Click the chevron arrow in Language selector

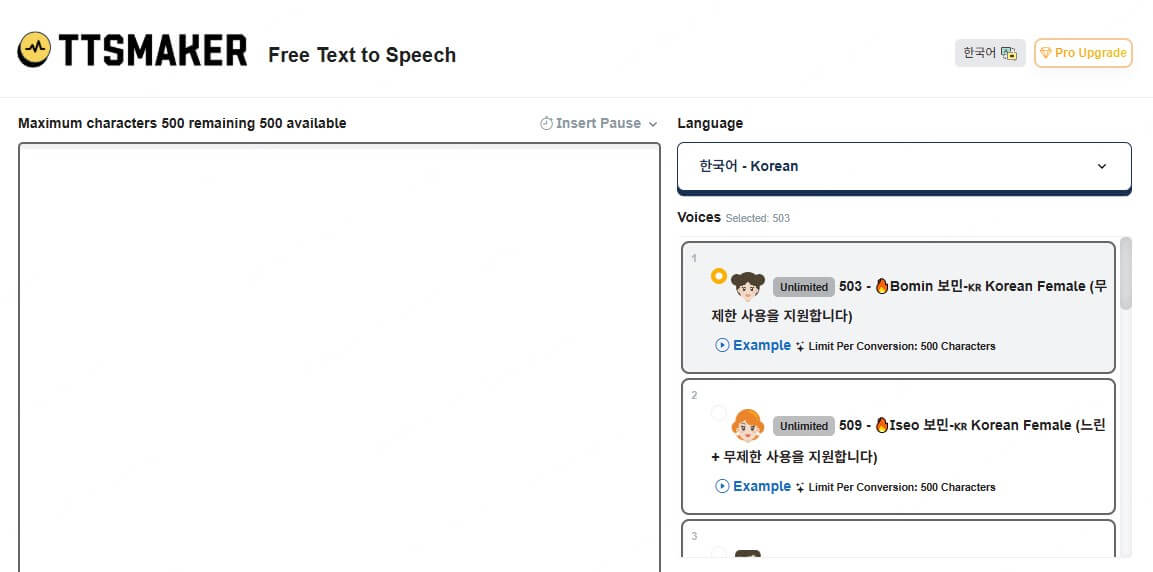[1102, 166]
